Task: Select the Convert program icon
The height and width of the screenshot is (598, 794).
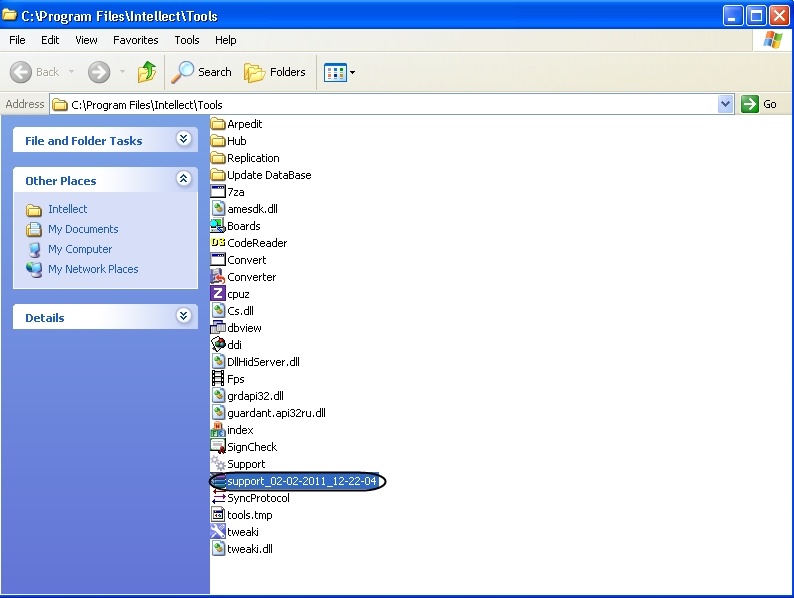Action: point(218,260)
